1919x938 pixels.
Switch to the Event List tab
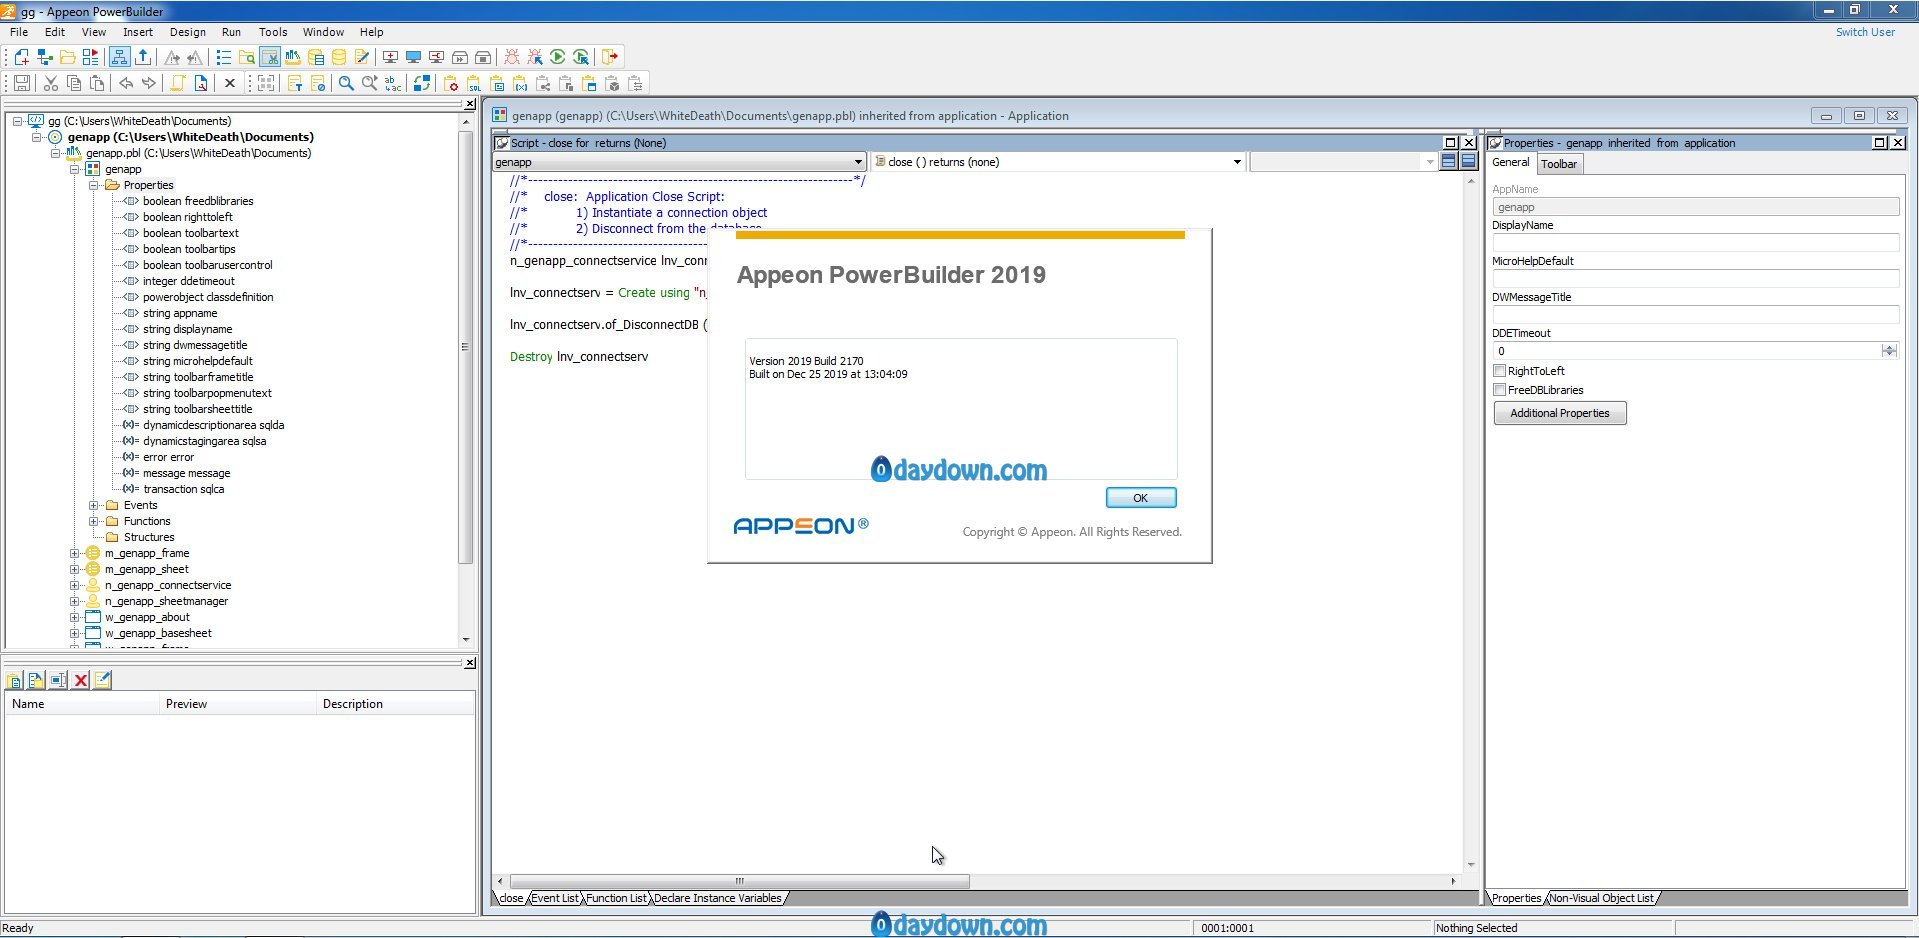click(555, 898)
